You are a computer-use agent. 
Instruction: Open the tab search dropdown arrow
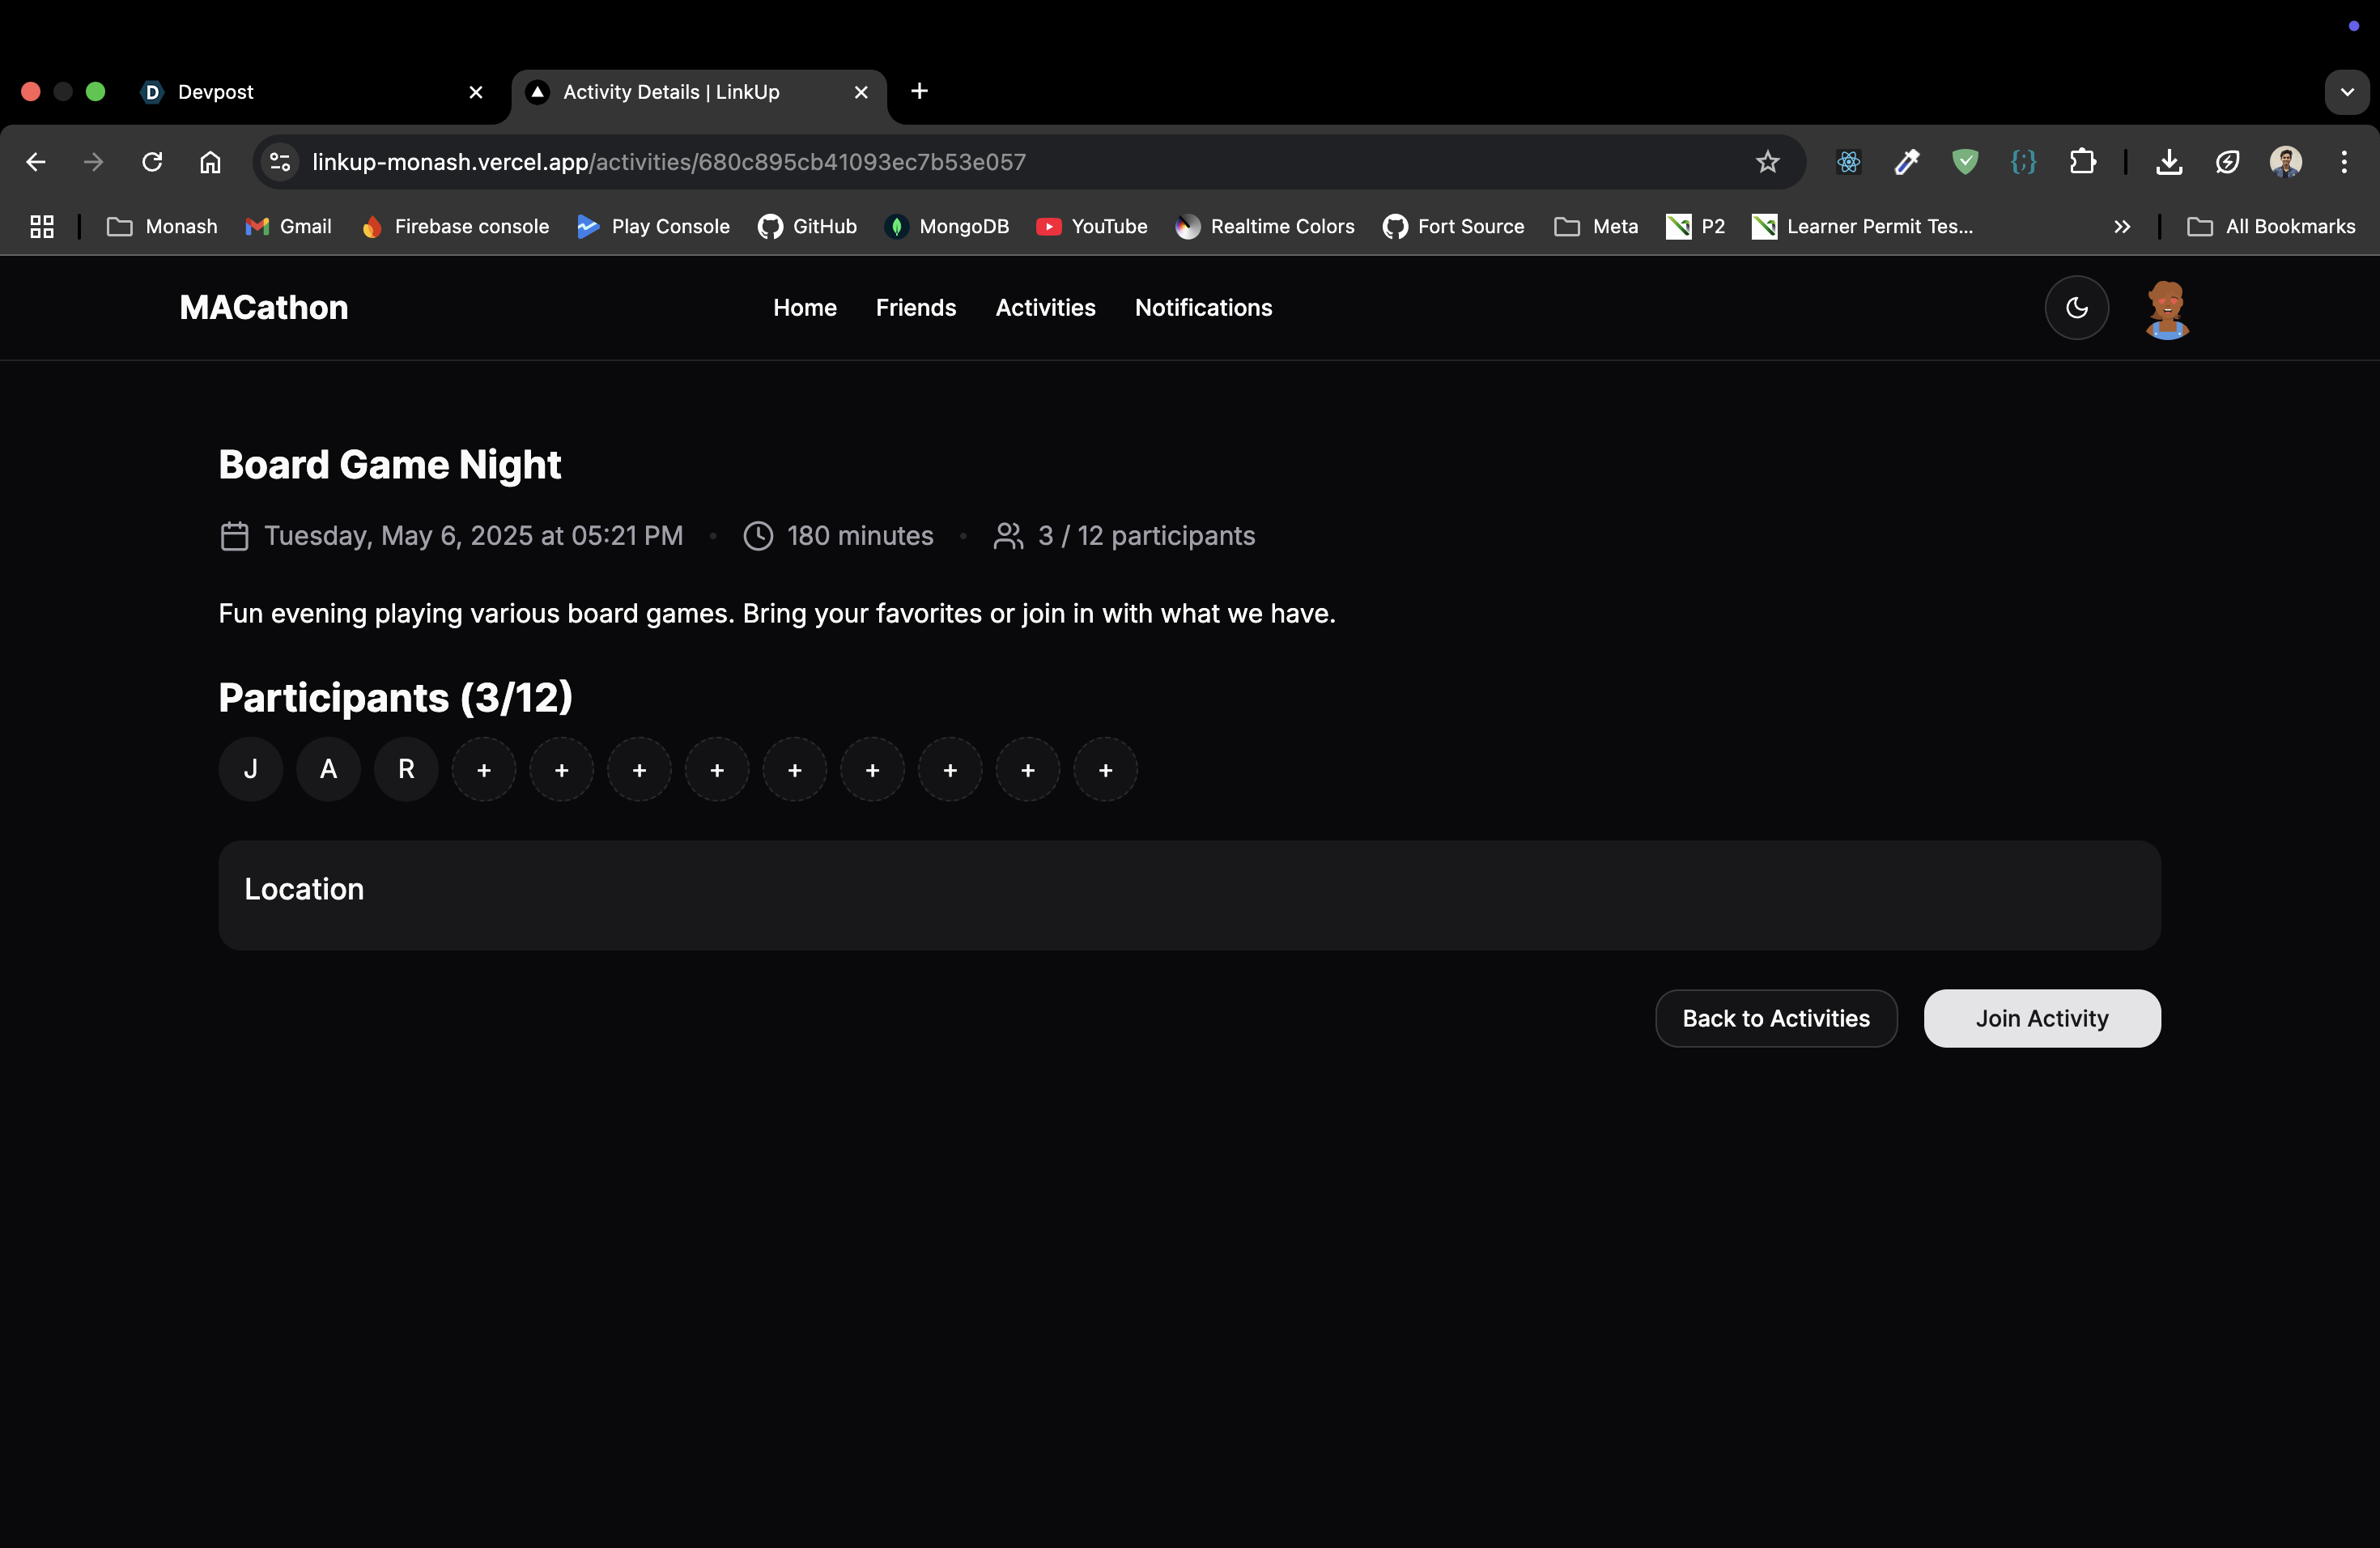coord(2346,92)
